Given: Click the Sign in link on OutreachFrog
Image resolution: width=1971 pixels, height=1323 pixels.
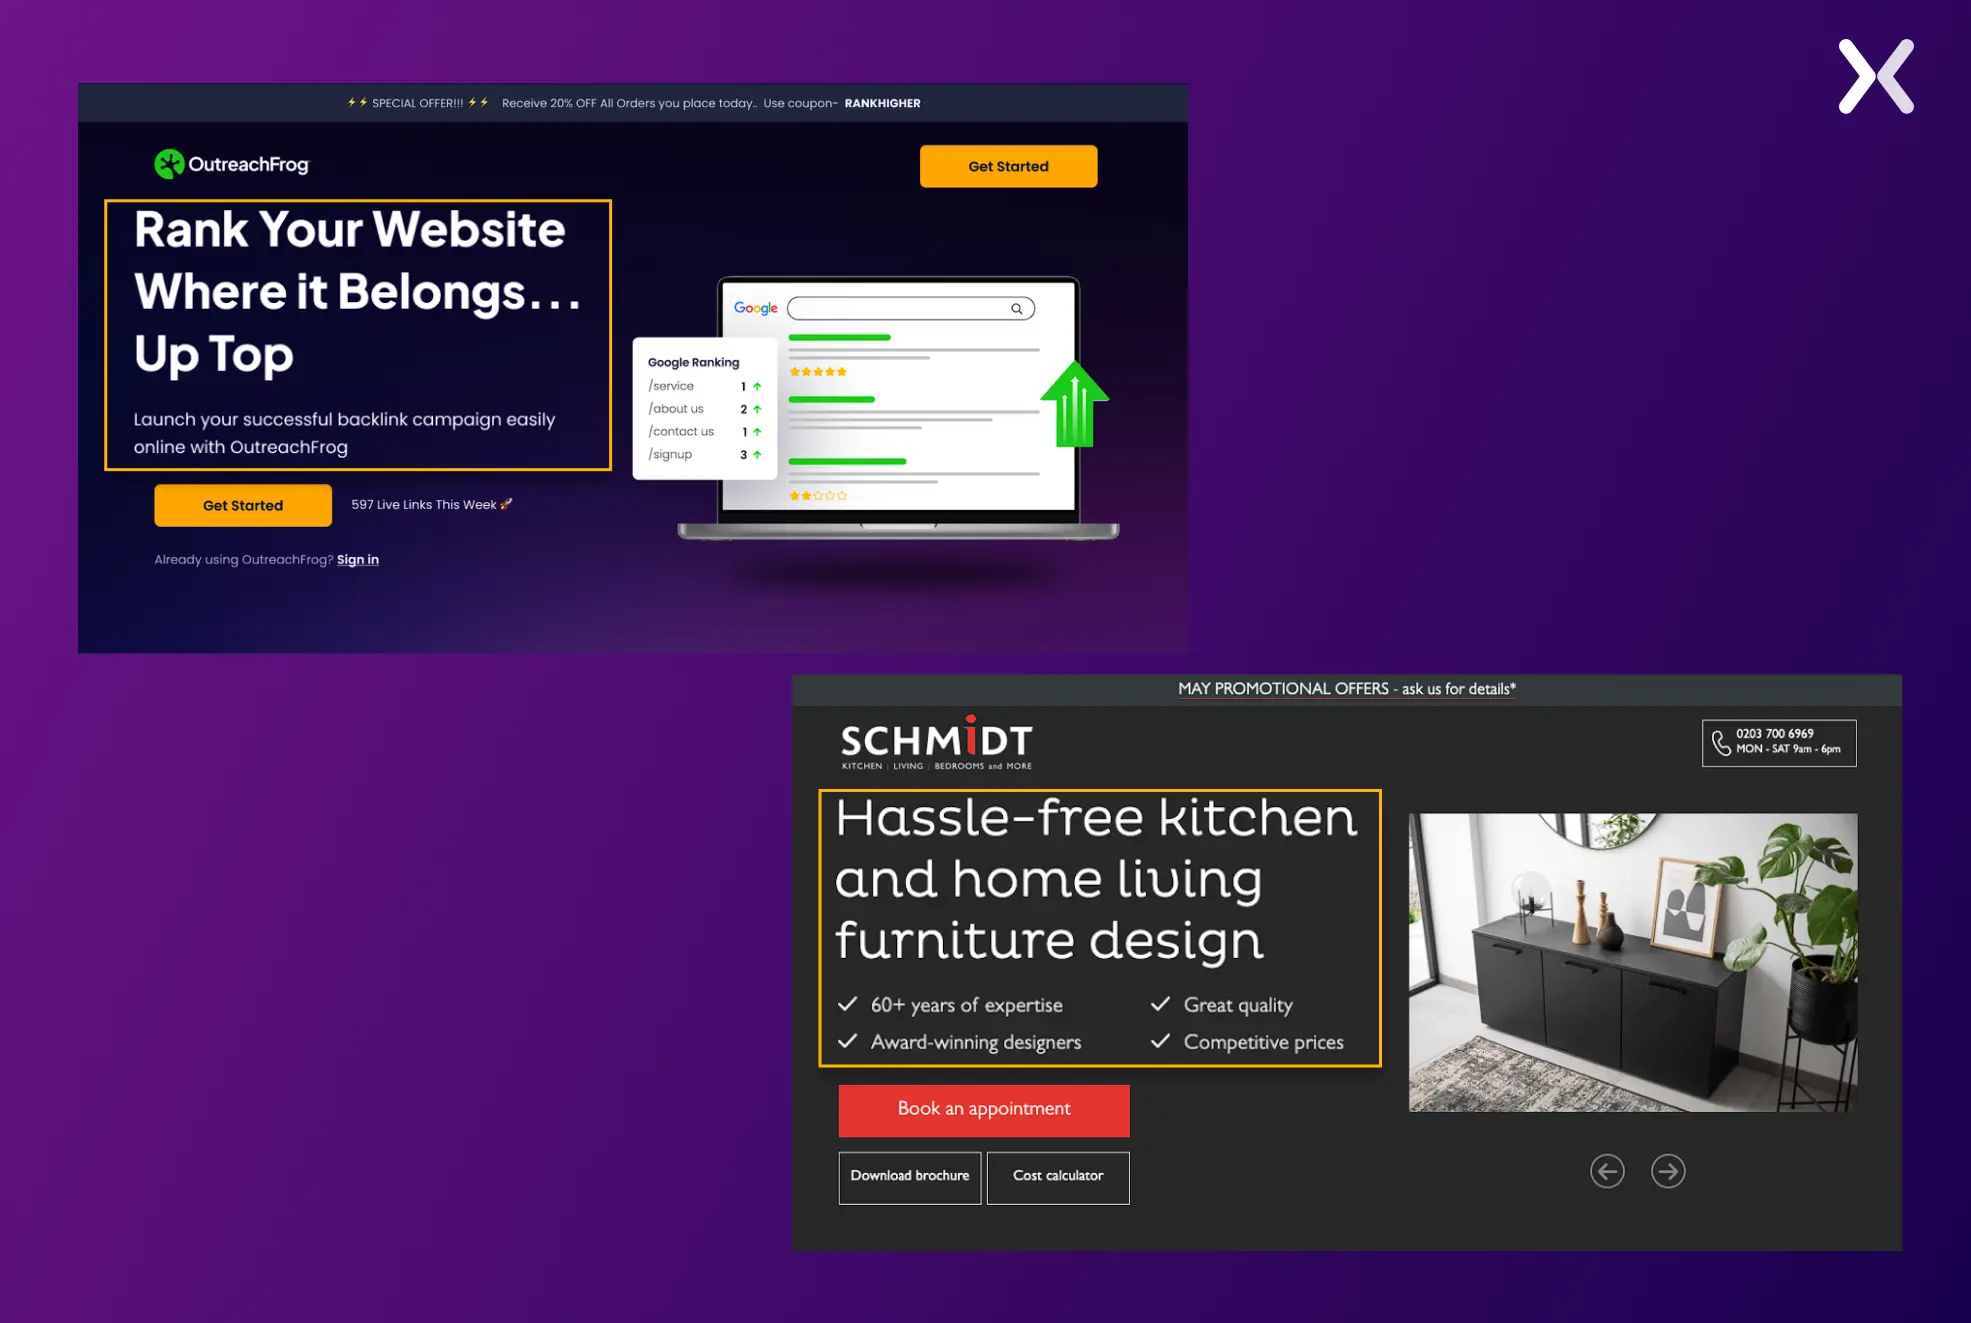Looking at the screenshot, I should (x=357, y=560).
